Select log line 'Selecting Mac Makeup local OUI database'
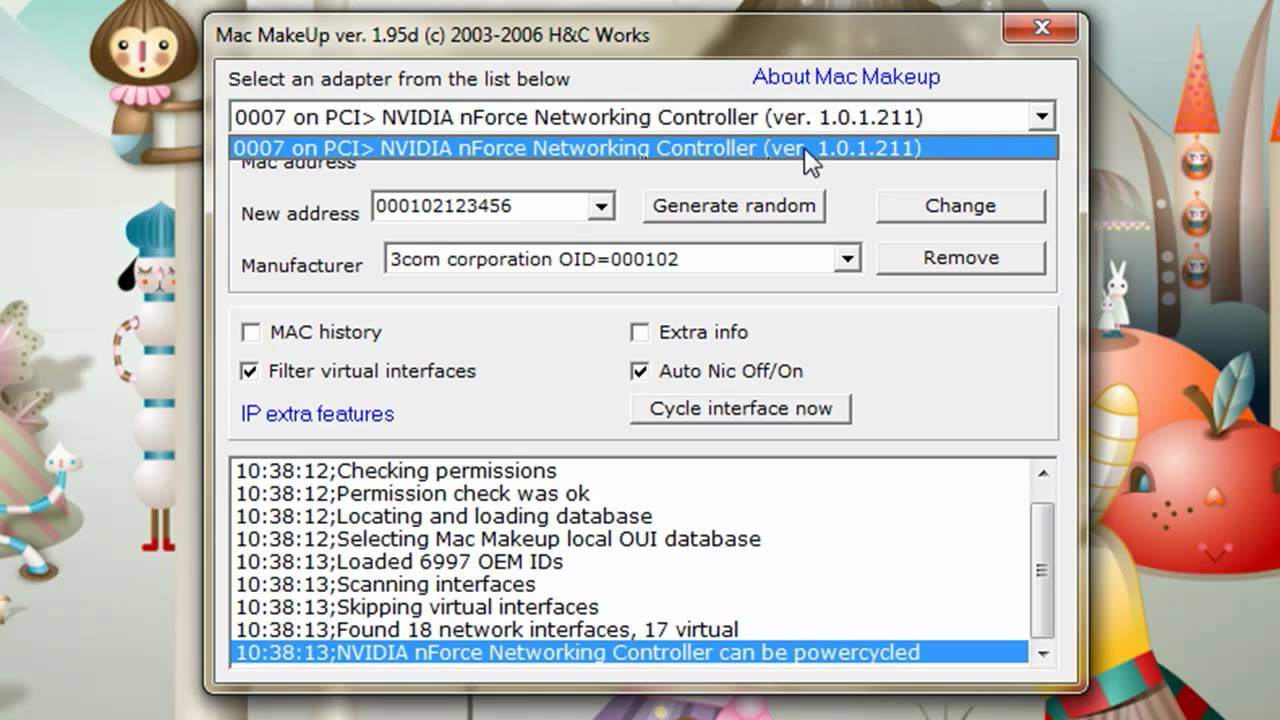Screen dimensions: 1280x720 click(x=629, y=539)
